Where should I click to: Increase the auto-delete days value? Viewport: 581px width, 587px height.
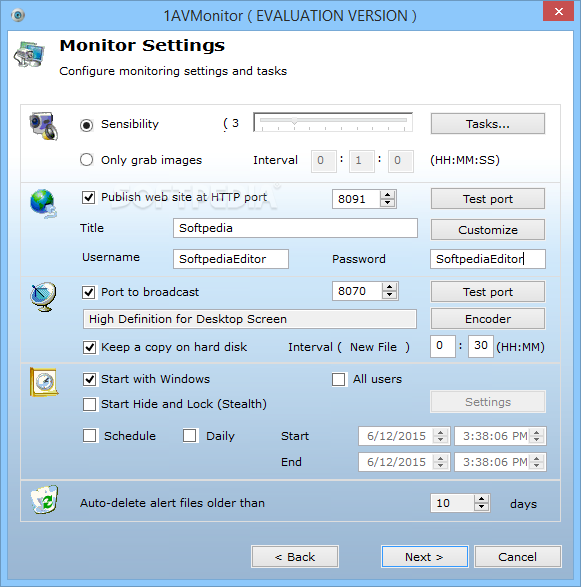(x=481, y=499)
